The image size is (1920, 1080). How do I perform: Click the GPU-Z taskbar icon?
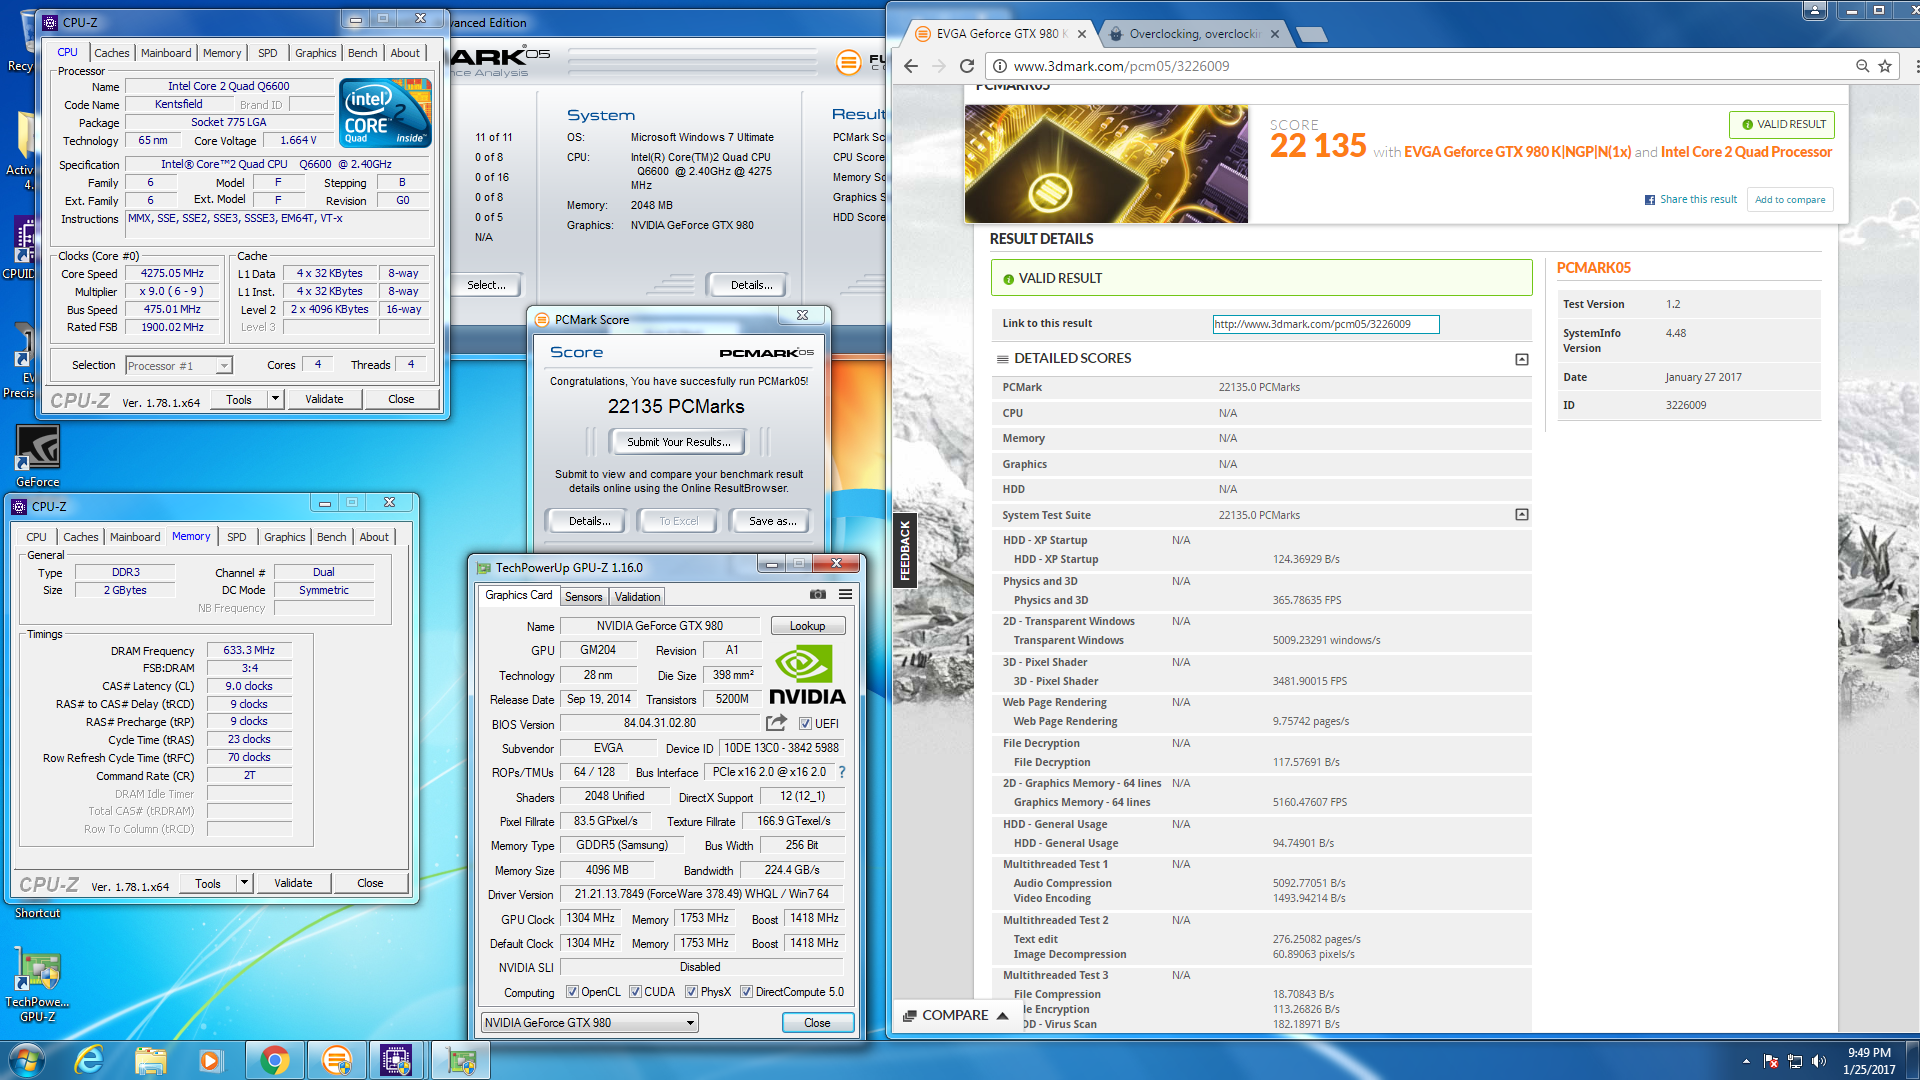461,1060
